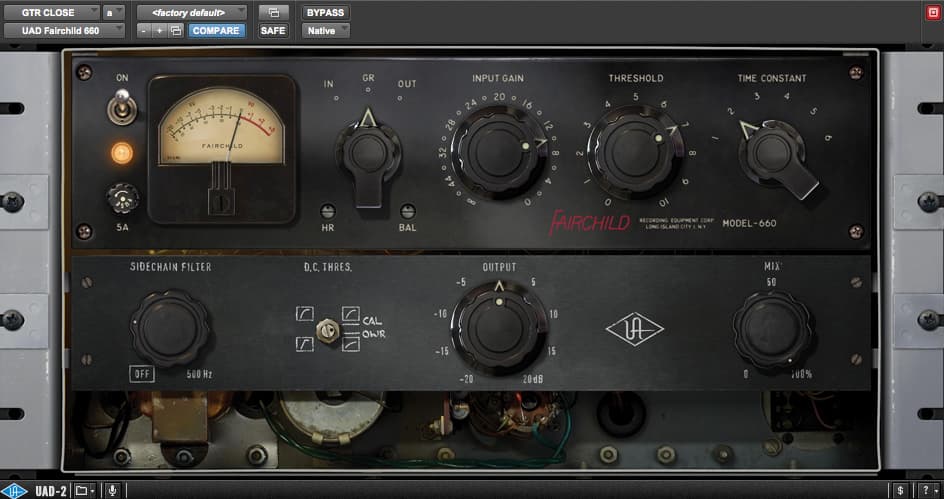Image resolution: width=944 pixels, height=499 pixels.
Task: Open the UAD preset folder menu
Action: coord(85,491)
